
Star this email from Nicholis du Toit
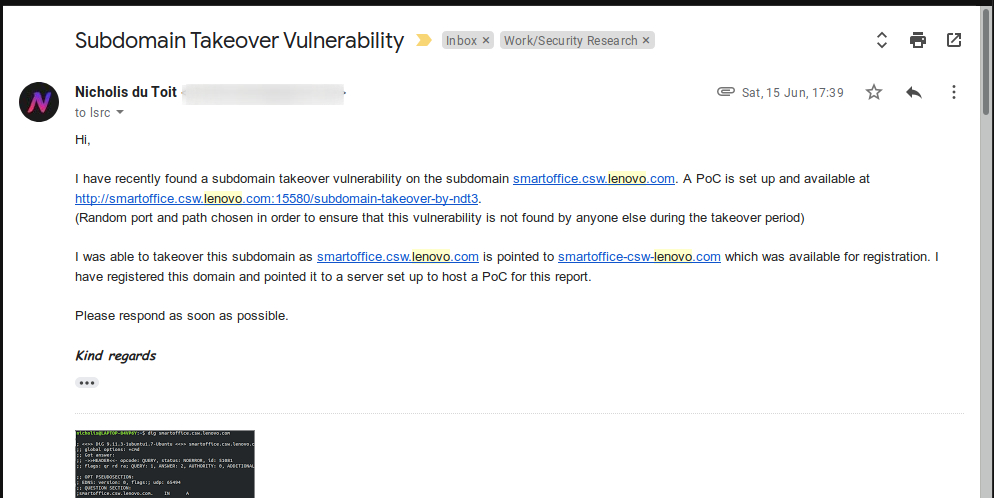point(874,93)
